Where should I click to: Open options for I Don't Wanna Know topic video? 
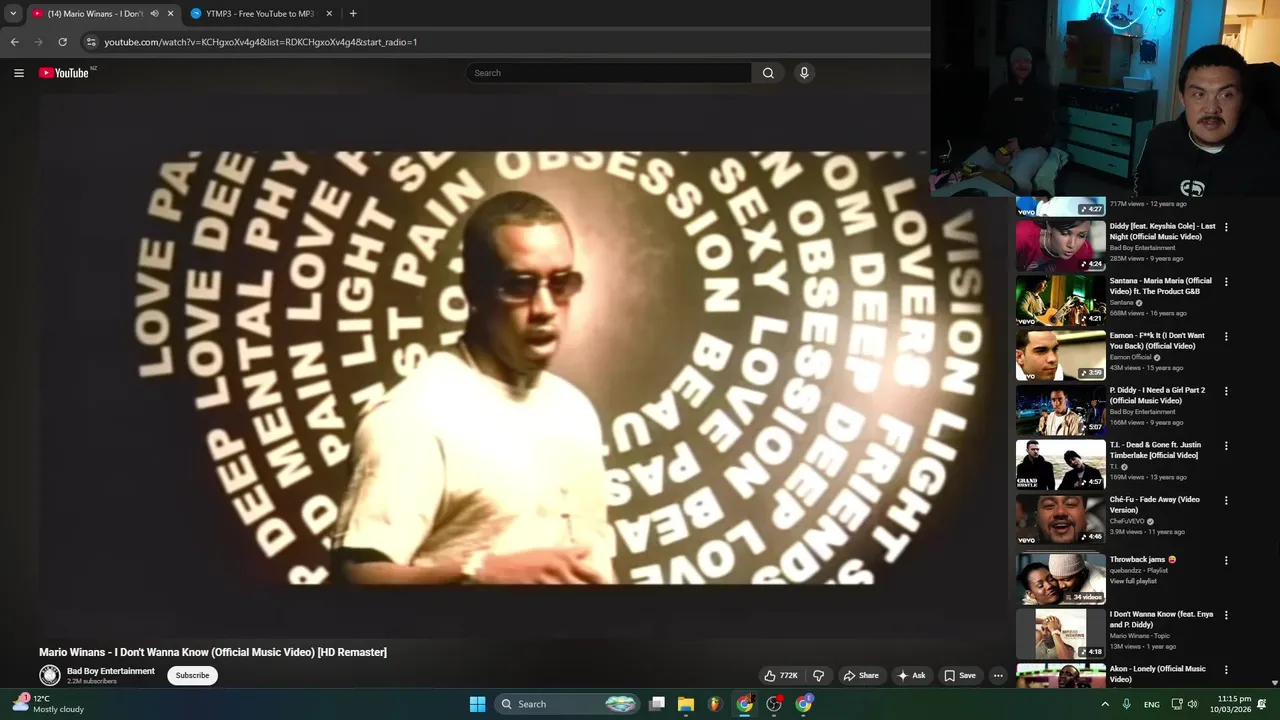click(1226, 616)
